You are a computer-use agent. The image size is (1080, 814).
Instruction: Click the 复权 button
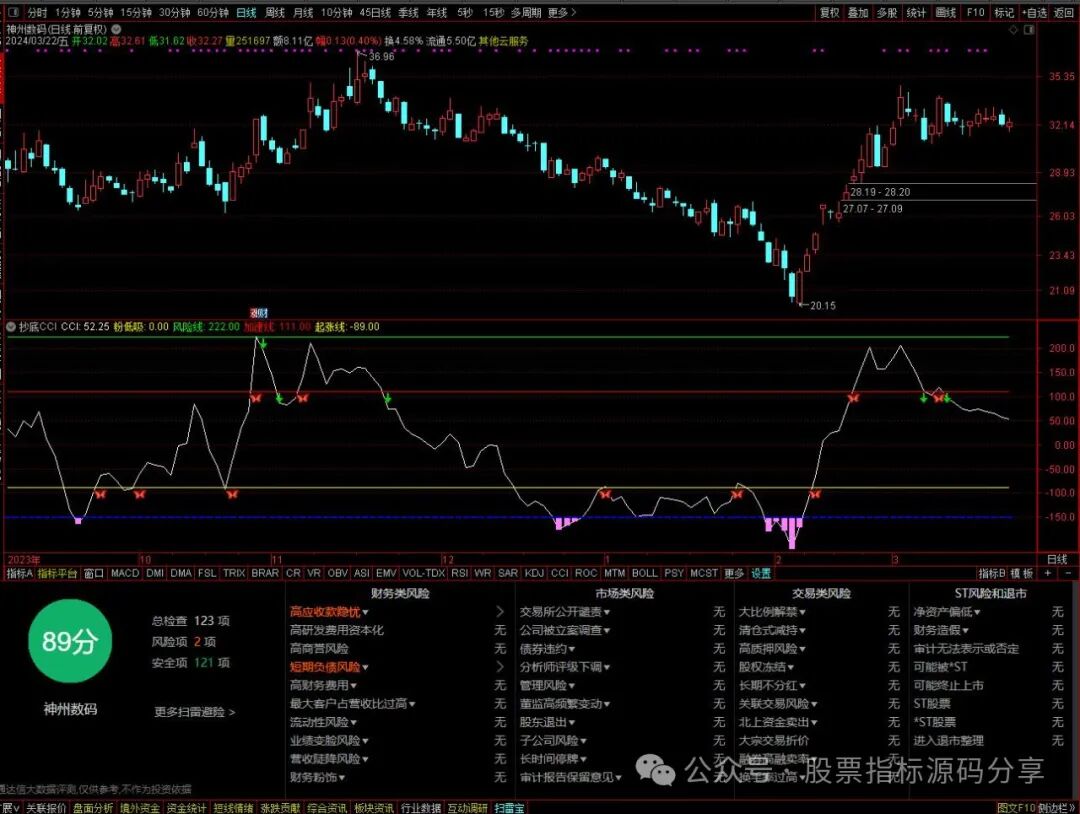point(829,12)
